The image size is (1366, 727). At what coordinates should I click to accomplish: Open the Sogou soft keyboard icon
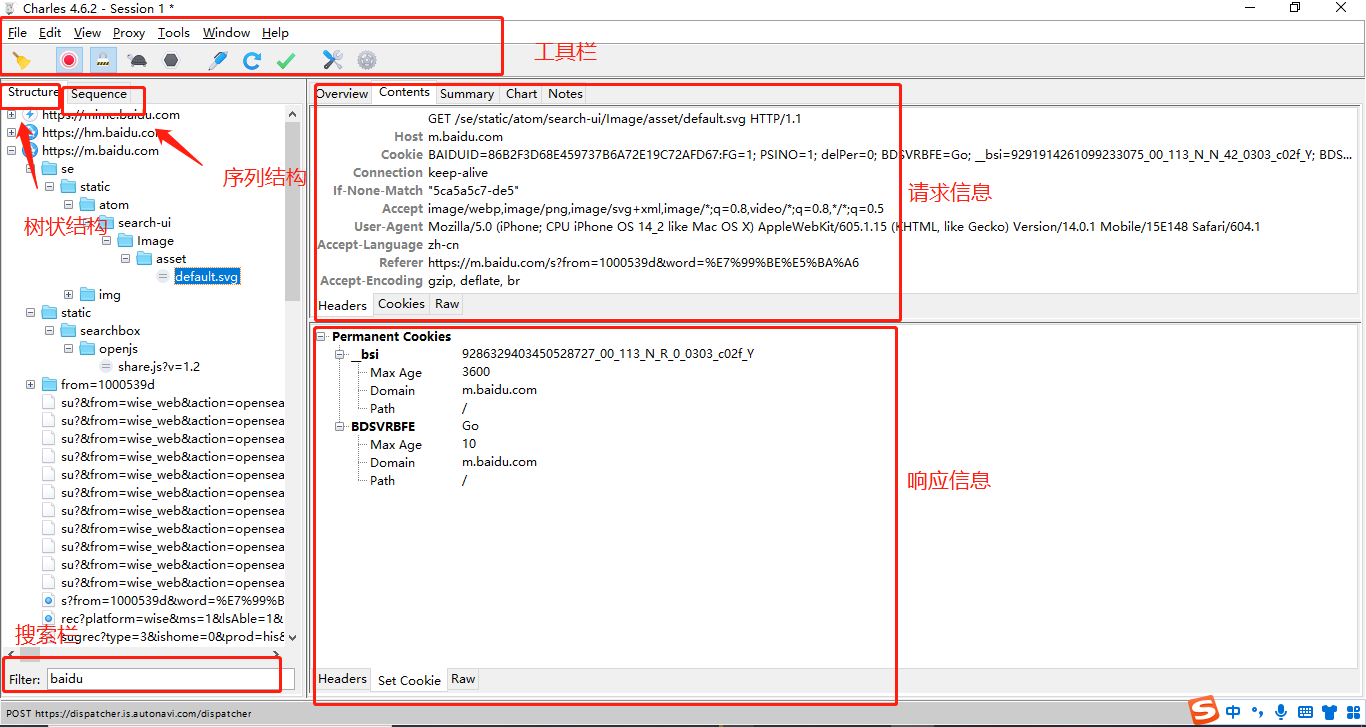[1305, 712]
